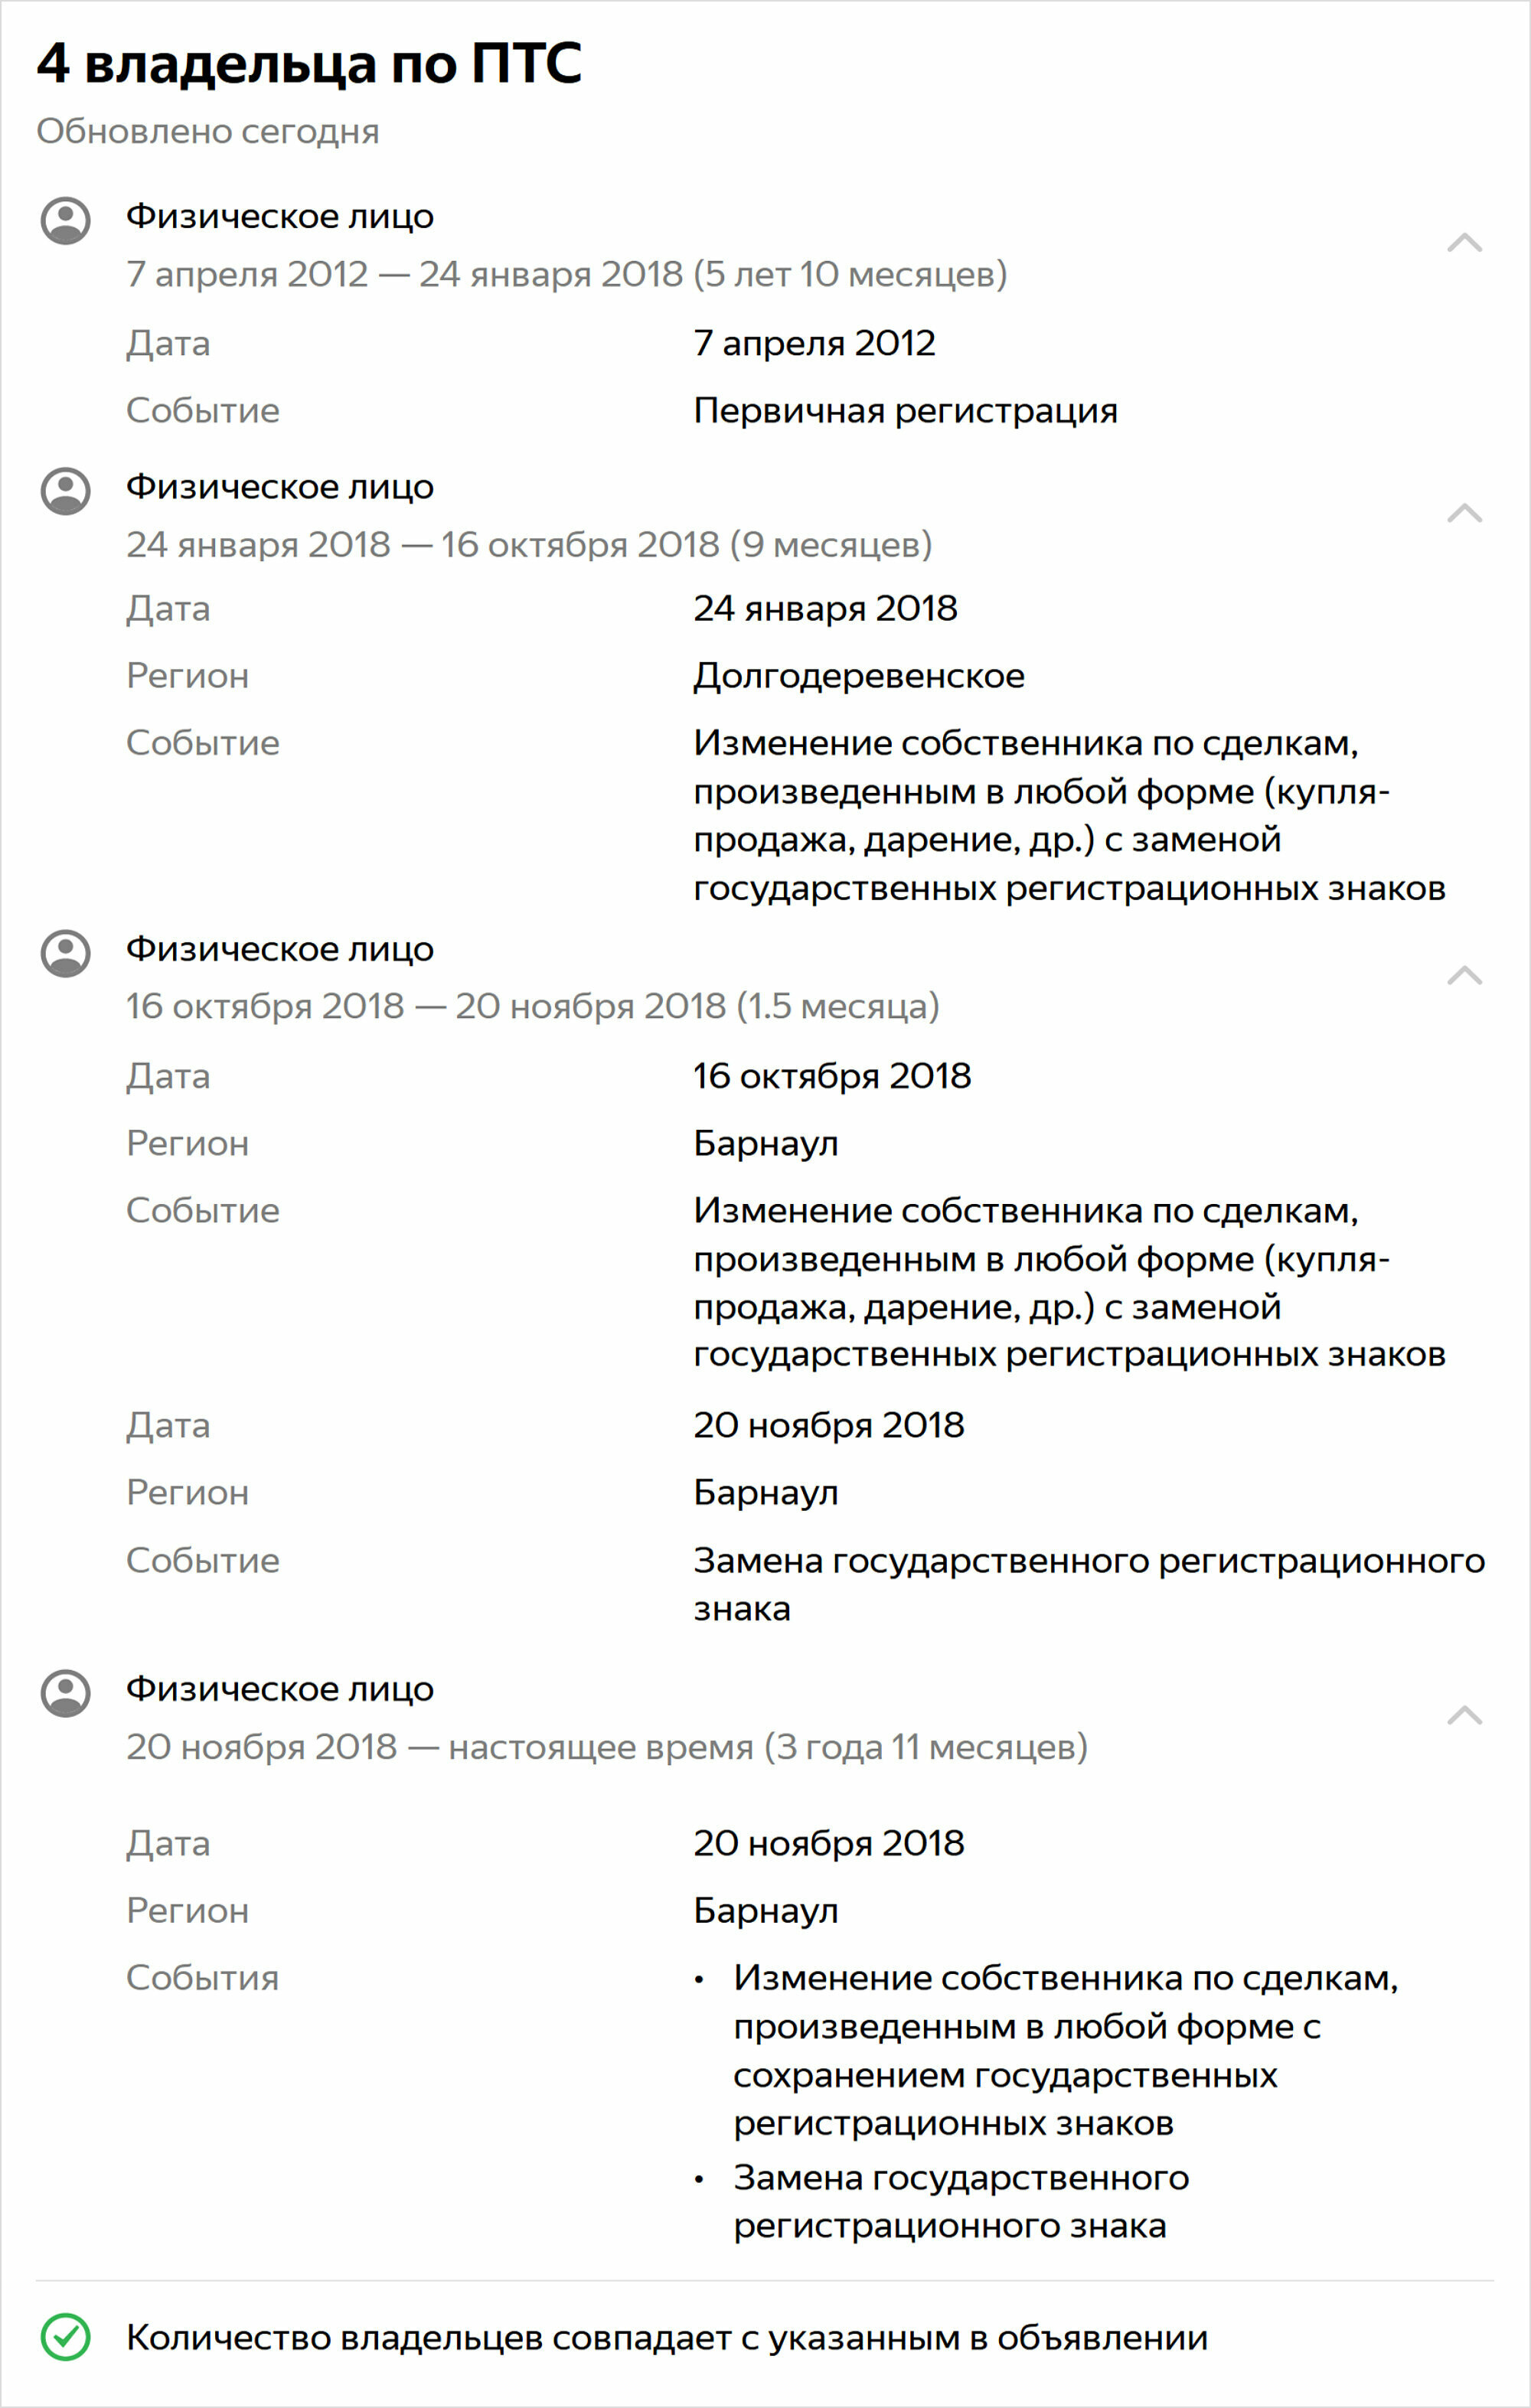Screen dimensions: 1531x2408
Task: Collapse the owner from 7 апреля 2012
Action: pyautogui.click(x=1464, y=242)
